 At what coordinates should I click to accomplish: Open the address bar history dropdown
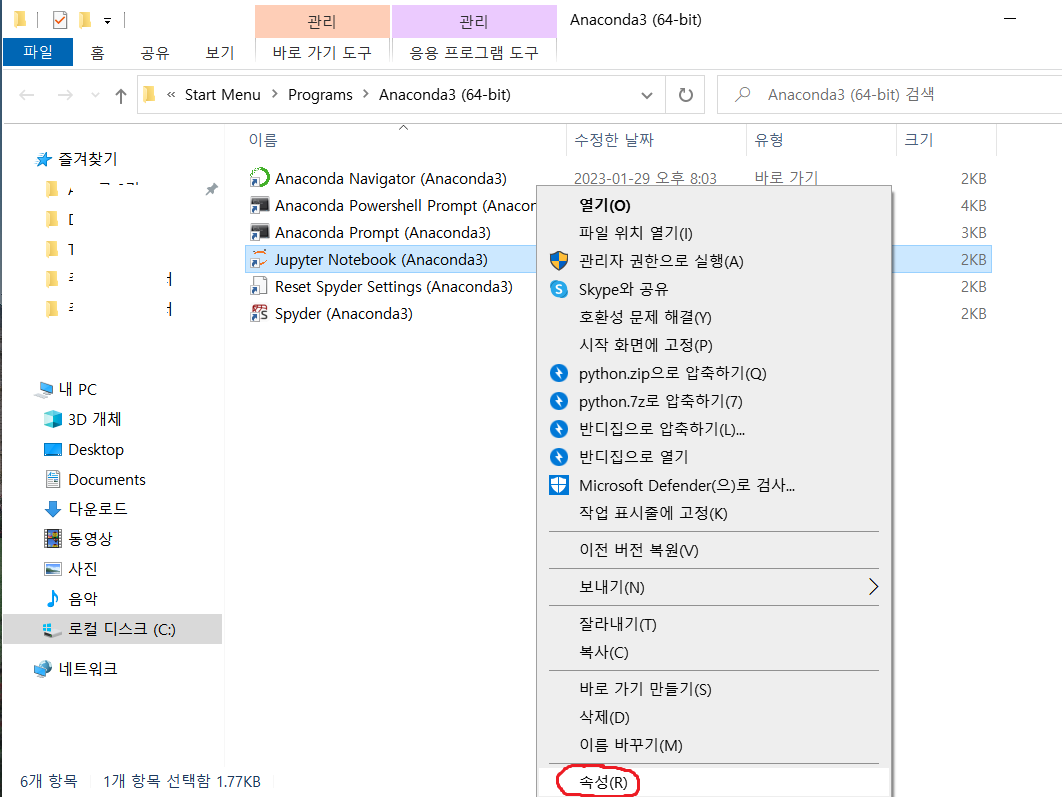tap(647, 95)
